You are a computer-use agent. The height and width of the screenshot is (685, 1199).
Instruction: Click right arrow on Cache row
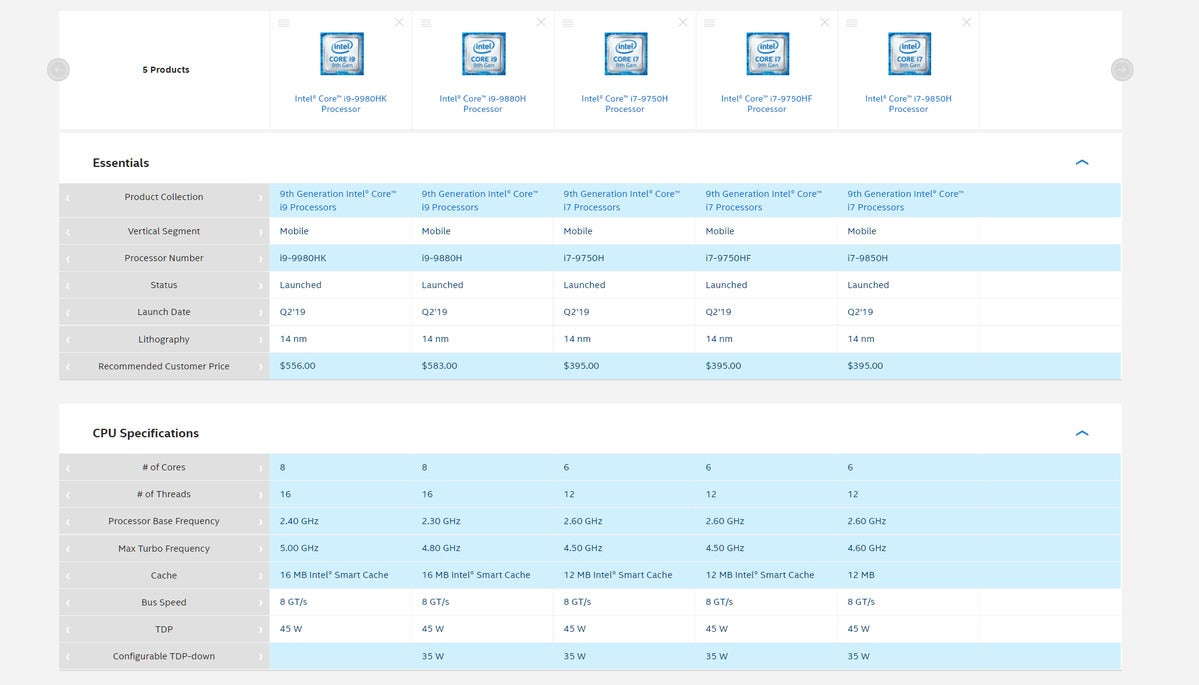pos(261,576)
